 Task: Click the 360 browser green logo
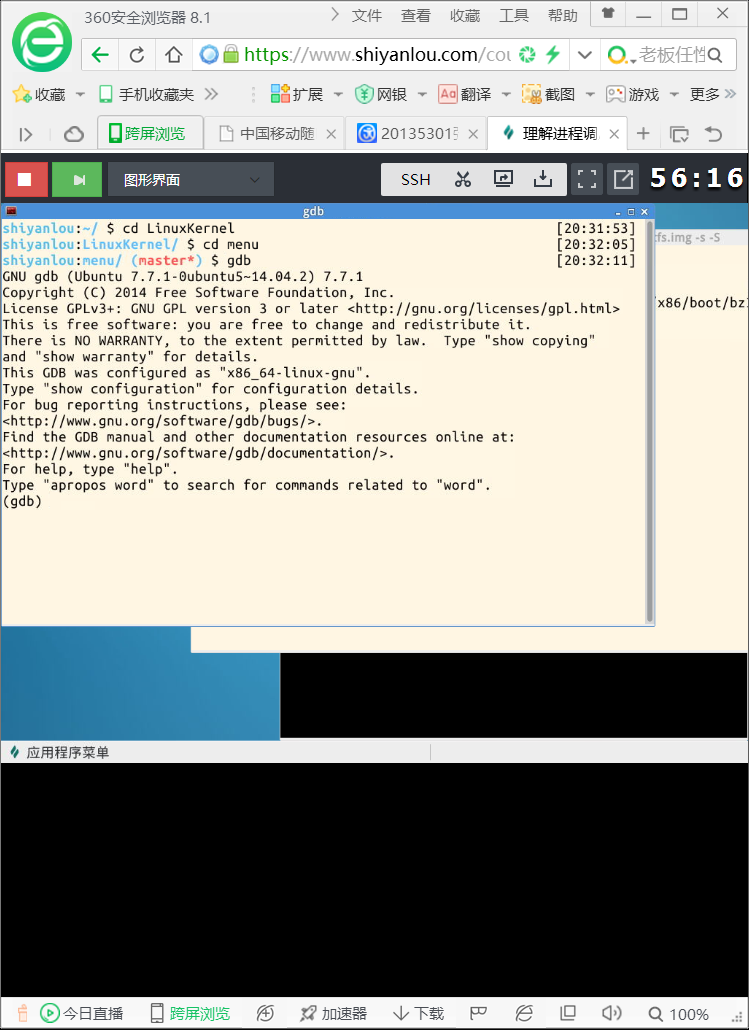pos(42,43)
